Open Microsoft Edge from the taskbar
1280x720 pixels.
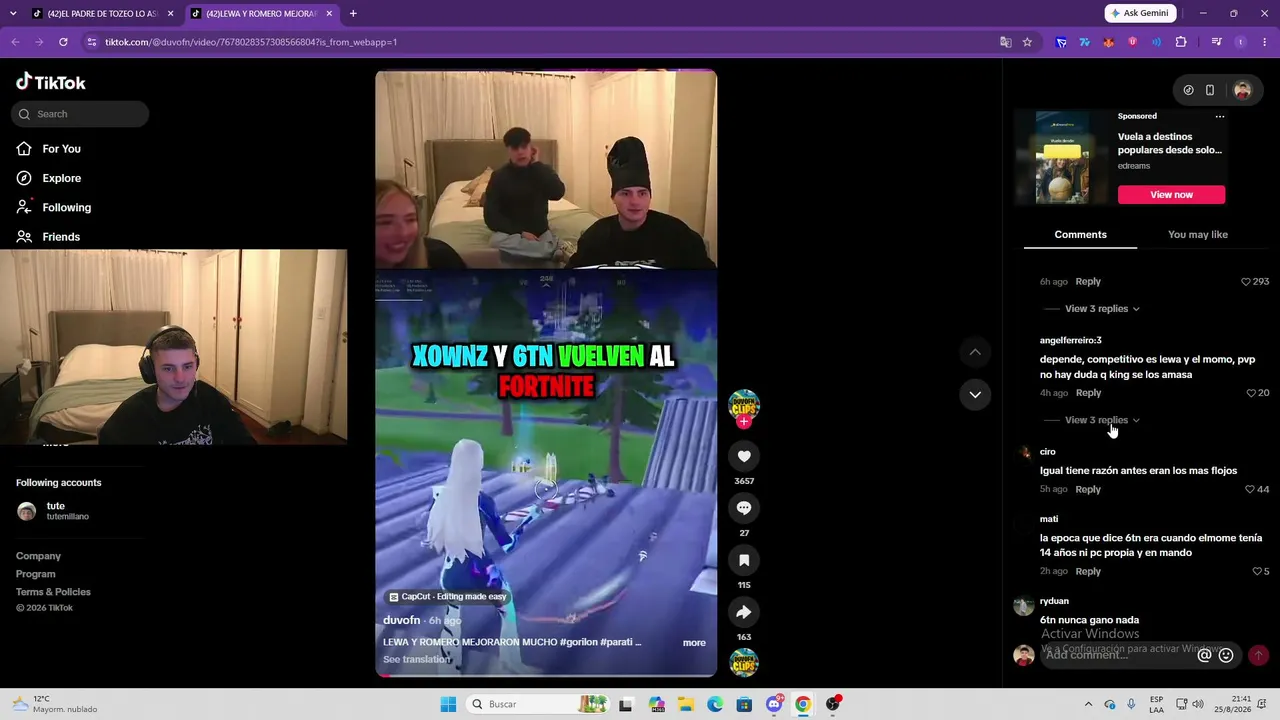coord(715,704)
